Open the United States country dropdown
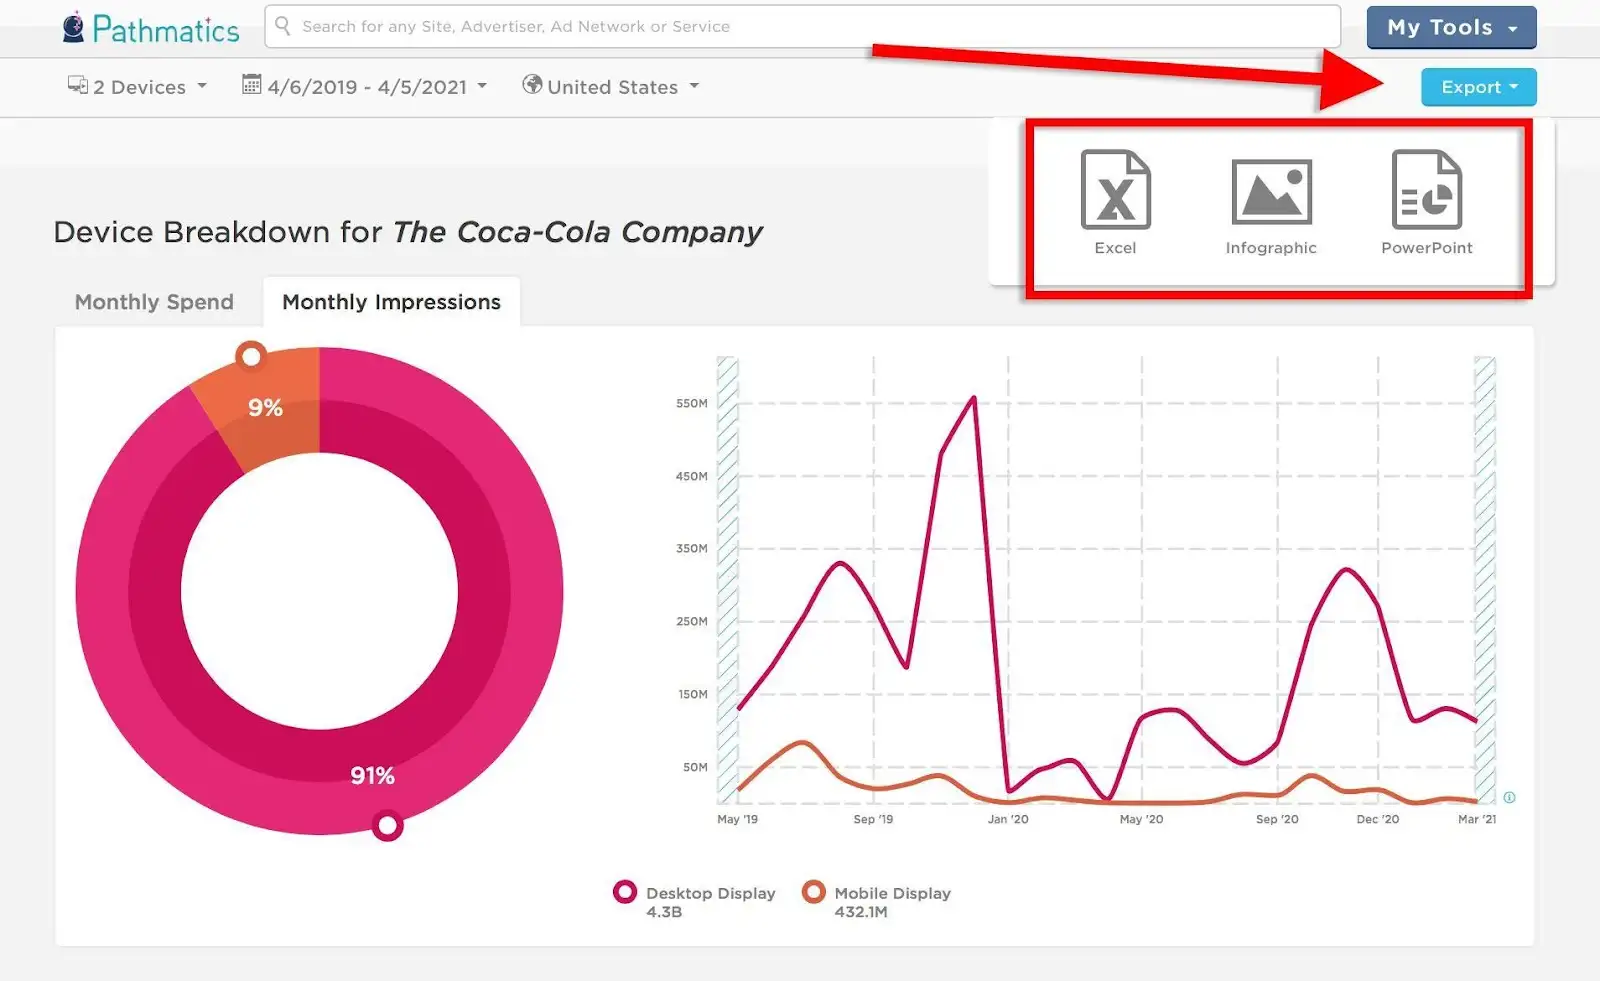The width and height of the screenshot is (1600, 981). tap(611, 86)
